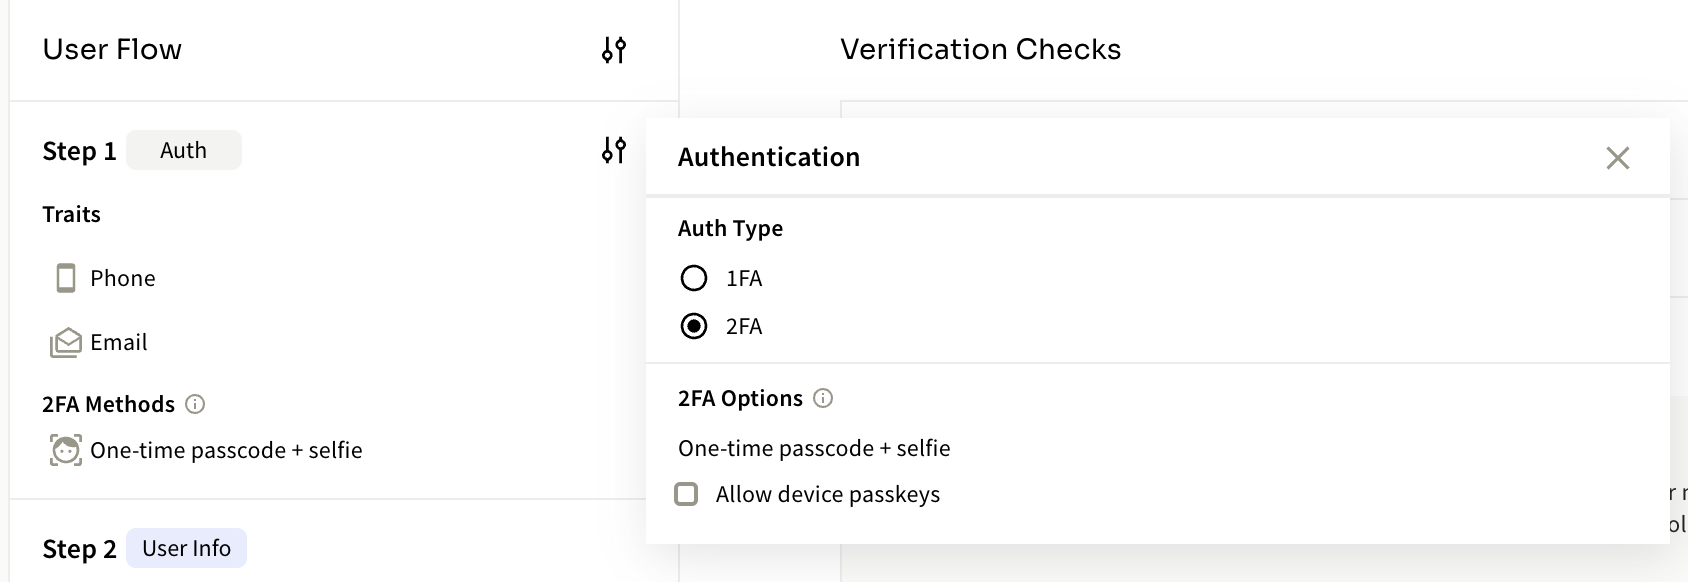Select the Phone trait label

click(123, 278)
